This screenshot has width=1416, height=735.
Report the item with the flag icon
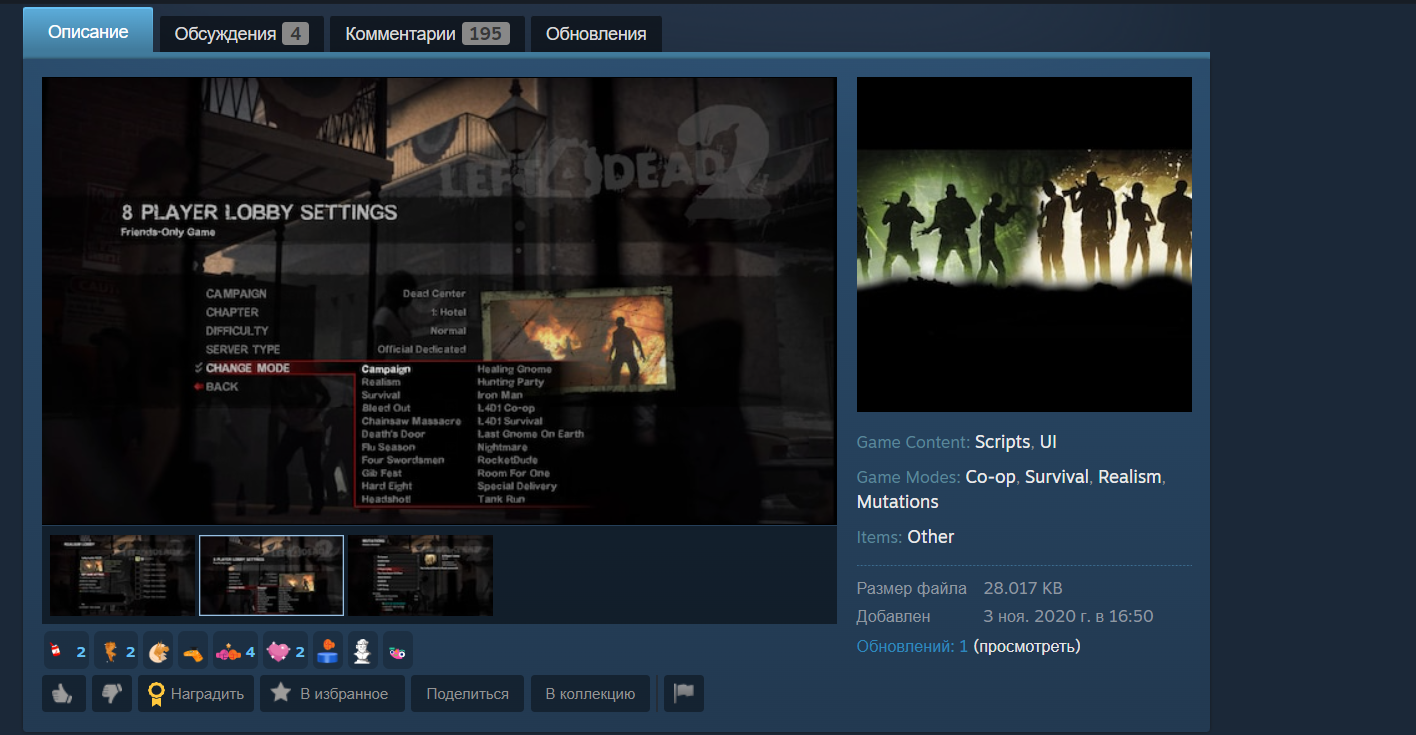tap(684, 693)
